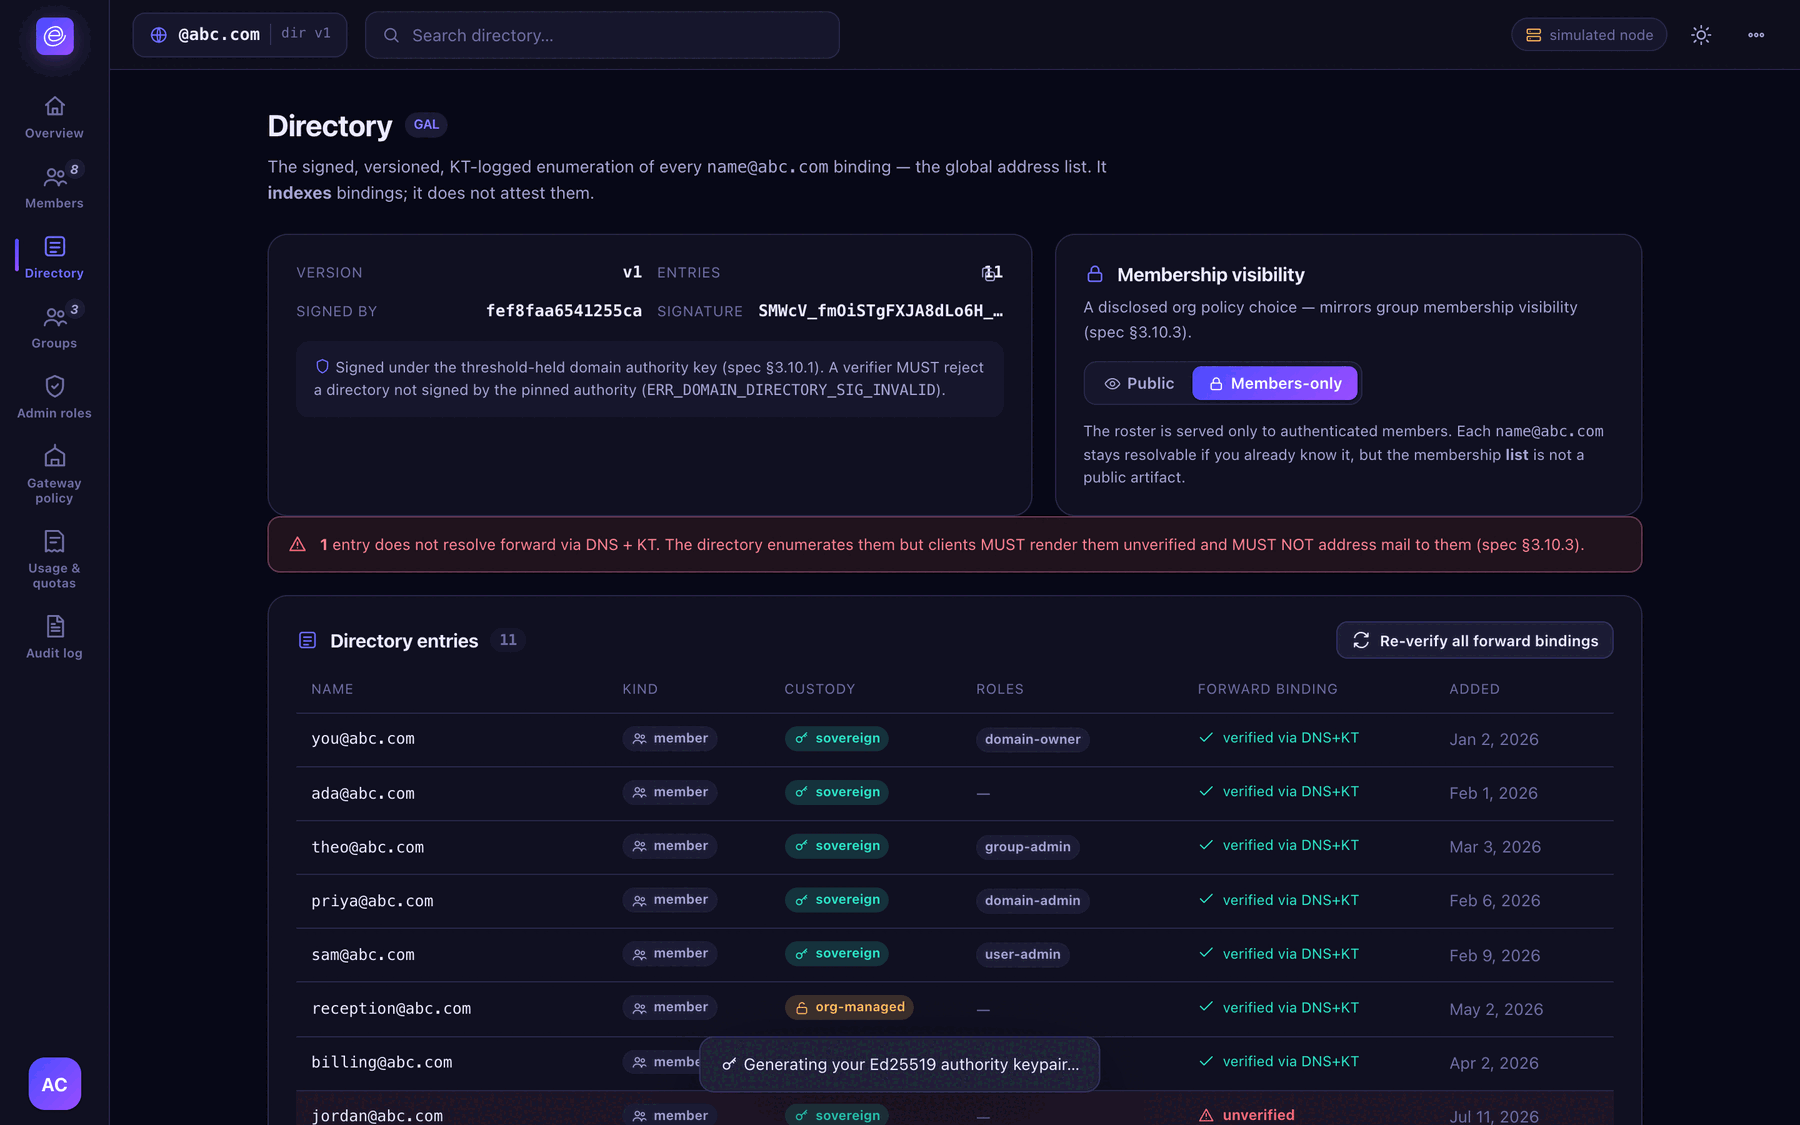
Task: Click the shield icon in signing note
Action: coord(322,367)
